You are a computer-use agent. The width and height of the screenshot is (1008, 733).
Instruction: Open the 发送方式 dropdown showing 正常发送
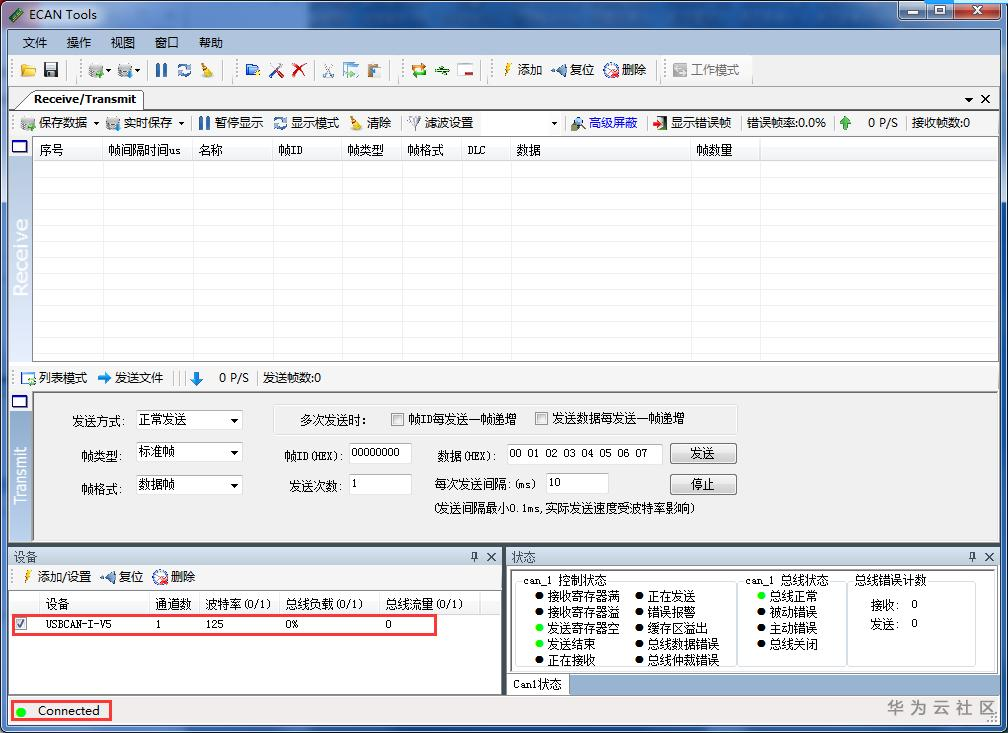pyautogui.click(x=189, y=421)
